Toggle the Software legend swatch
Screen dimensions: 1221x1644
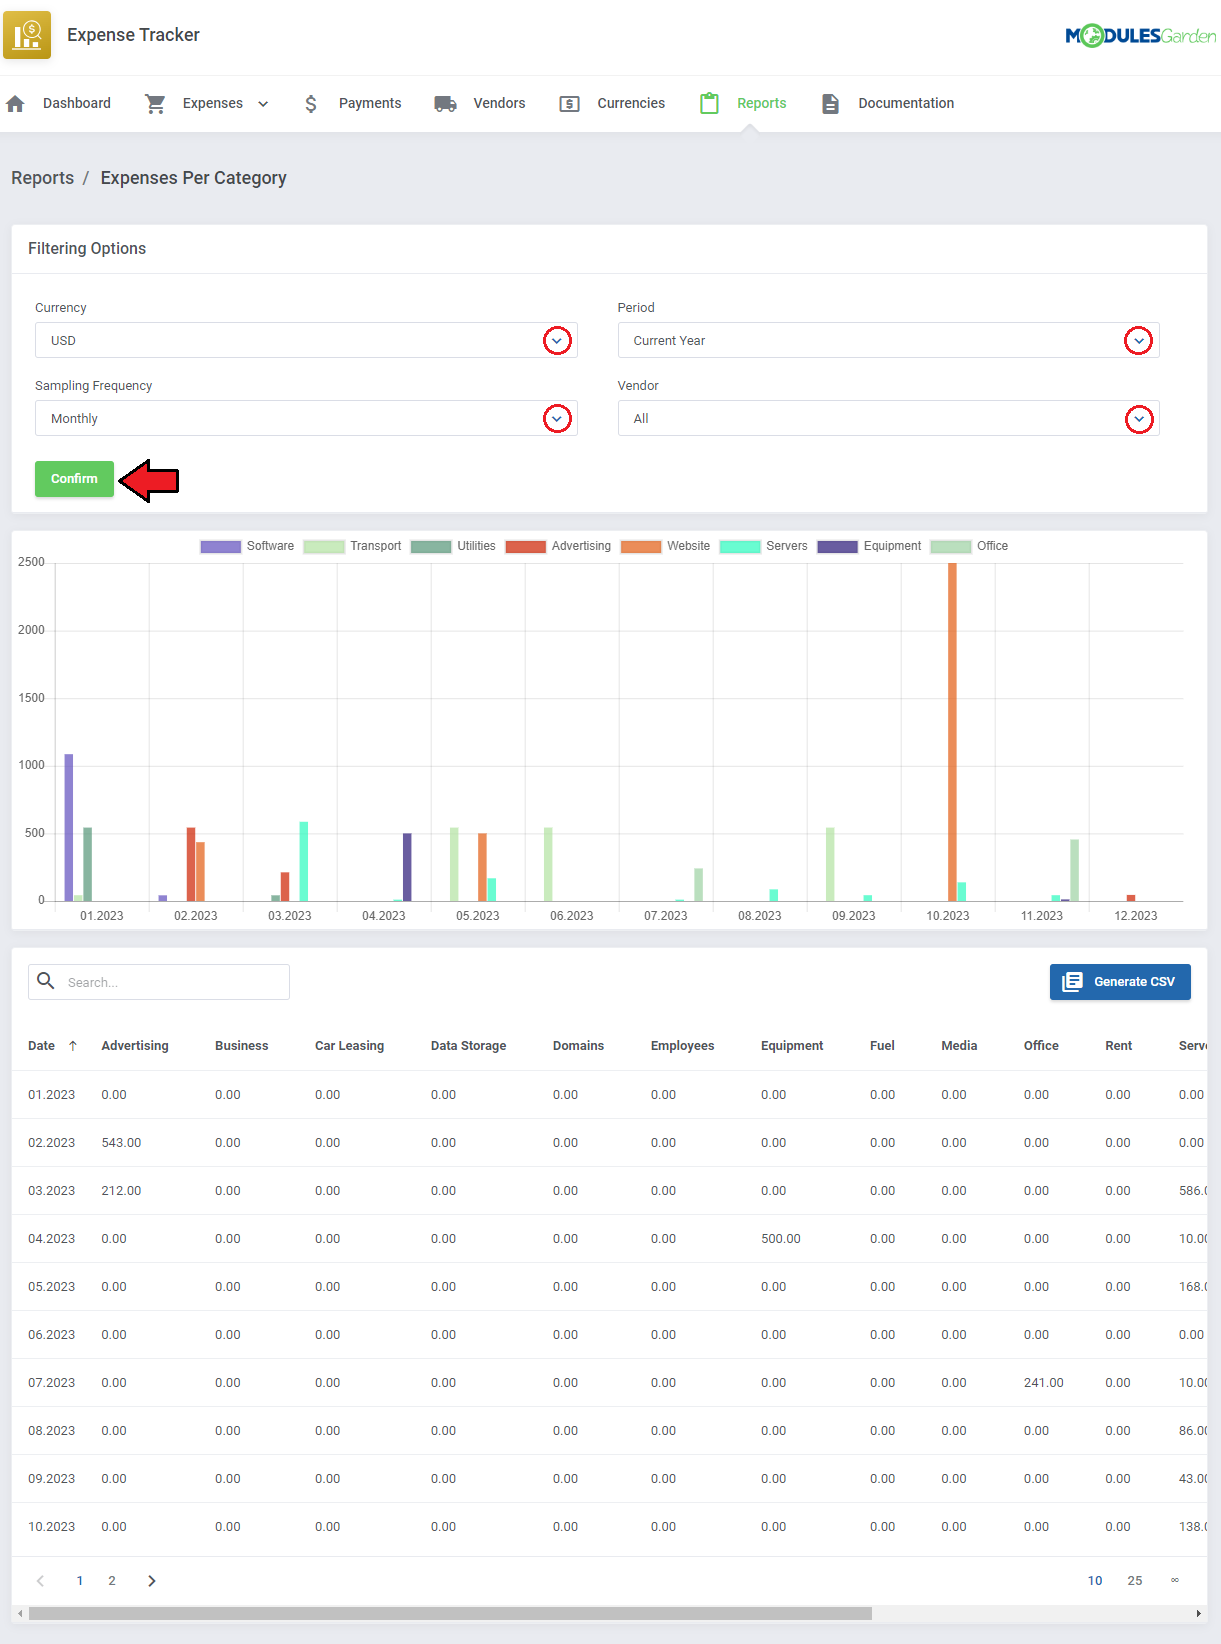coord(220,546)
